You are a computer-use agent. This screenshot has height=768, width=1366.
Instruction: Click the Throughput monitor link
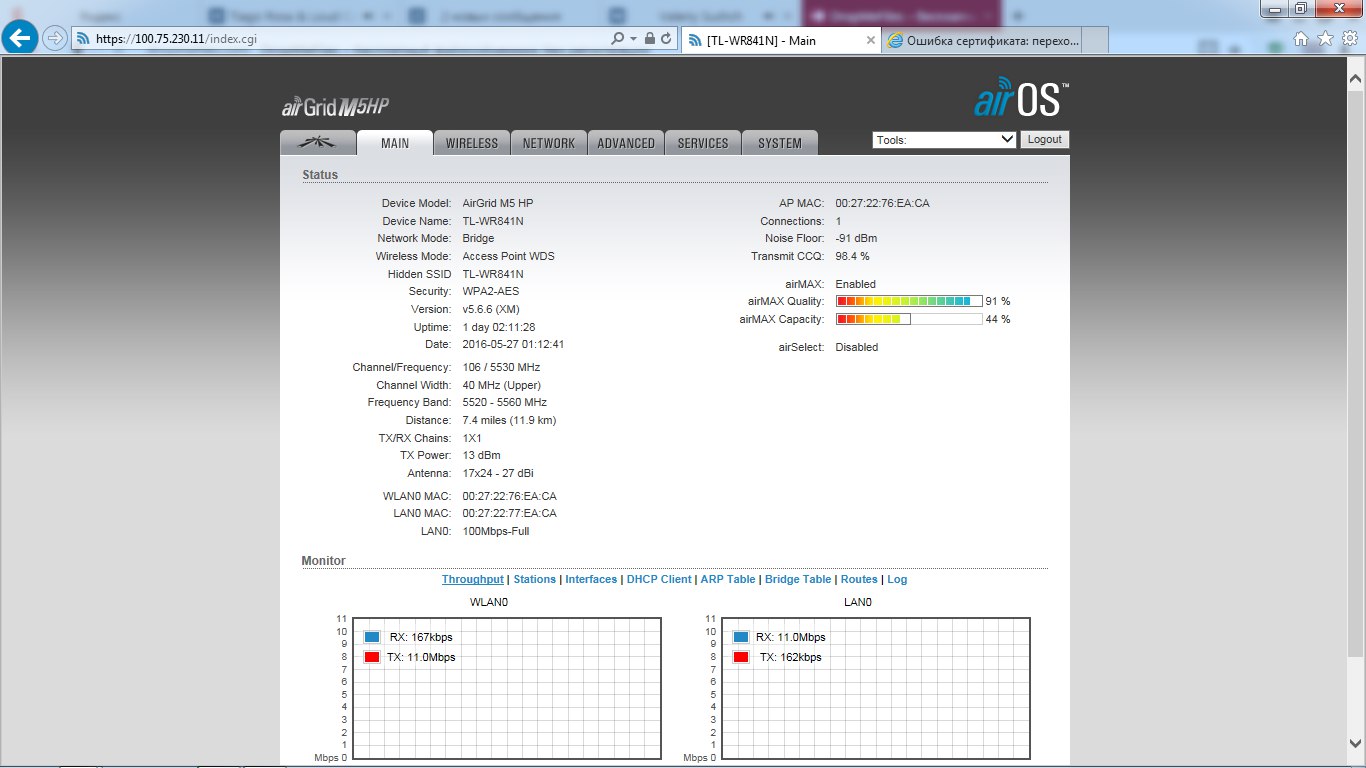473,579
